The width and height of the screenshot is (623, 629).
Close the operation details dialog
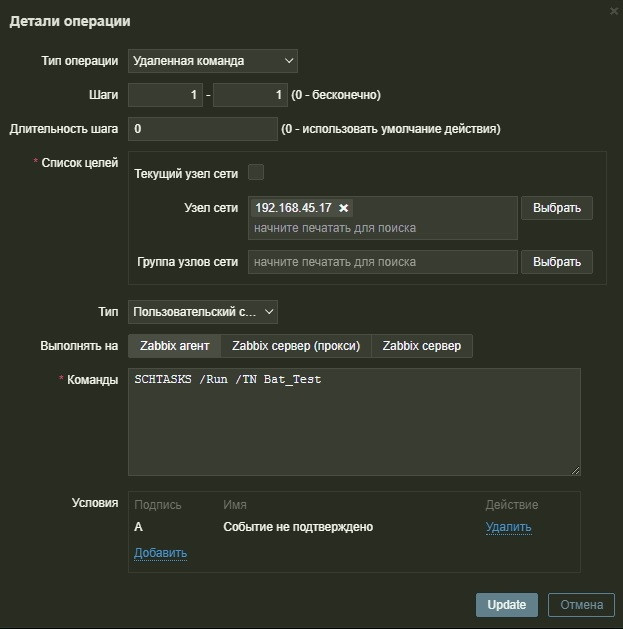(613, 11)
